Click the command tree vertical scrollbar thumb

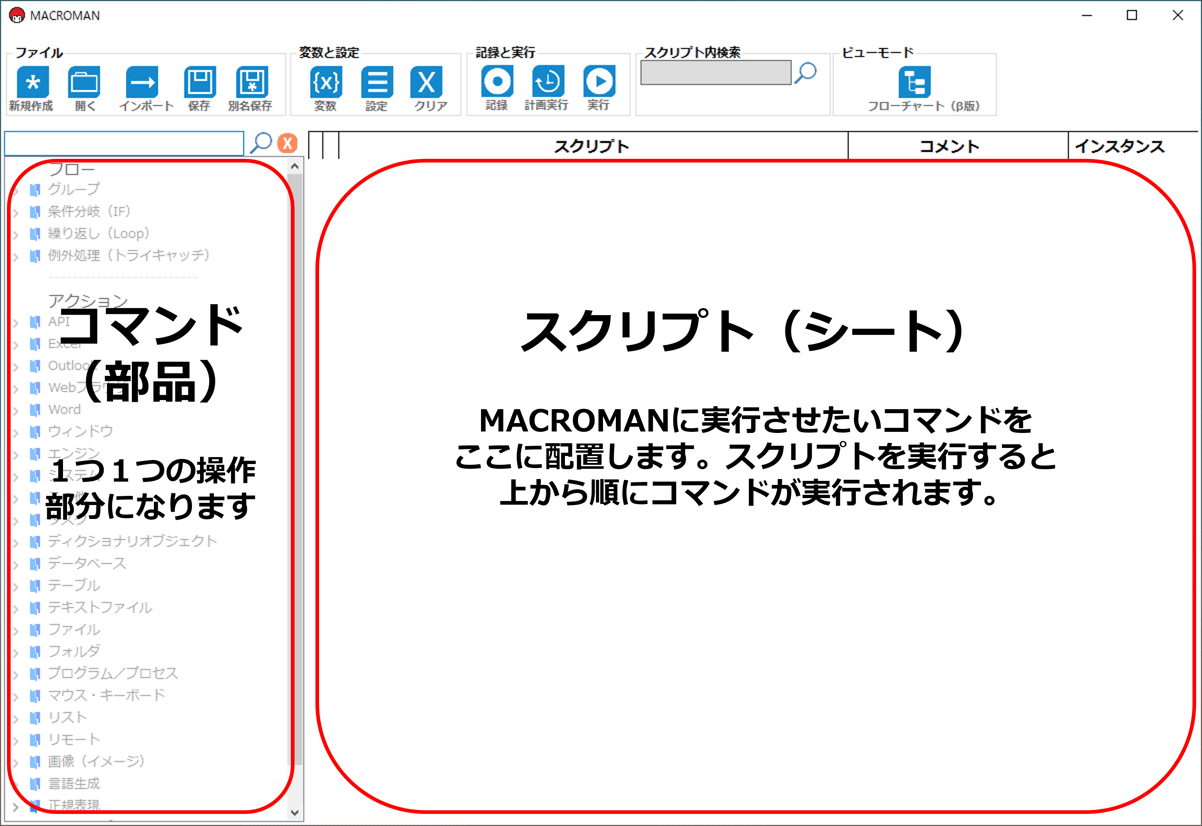coord(295,470)
